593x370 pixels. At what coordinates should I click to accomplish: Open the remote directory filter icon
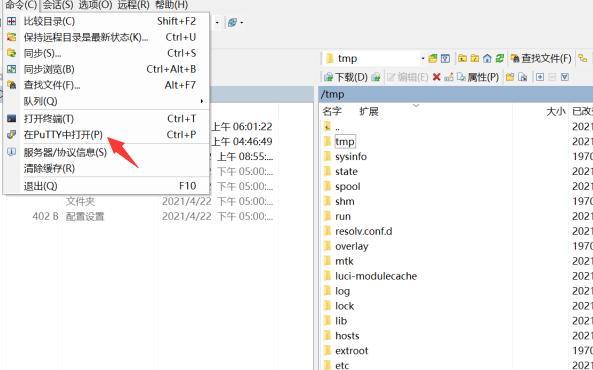[x=445, y=58]
